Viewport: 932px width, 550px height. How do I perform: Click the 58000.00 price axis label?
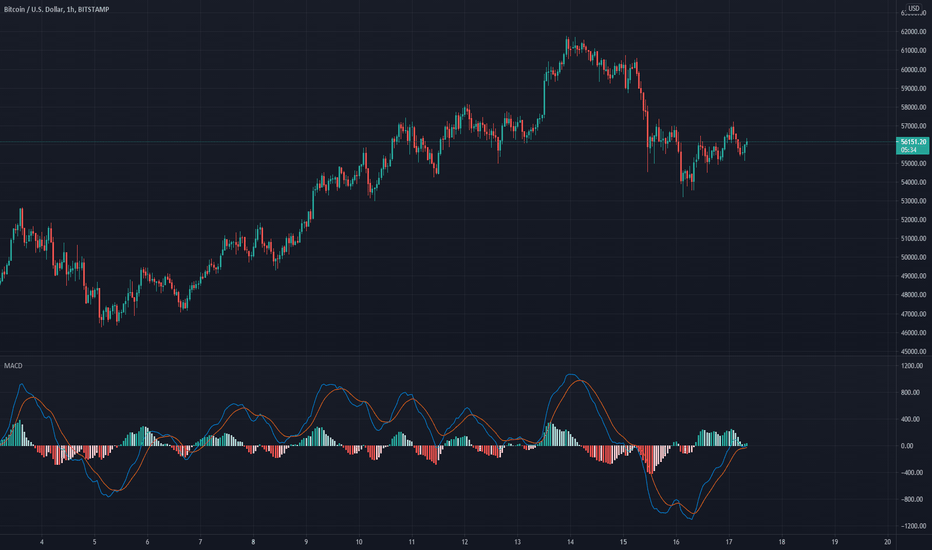click(914, 108)
